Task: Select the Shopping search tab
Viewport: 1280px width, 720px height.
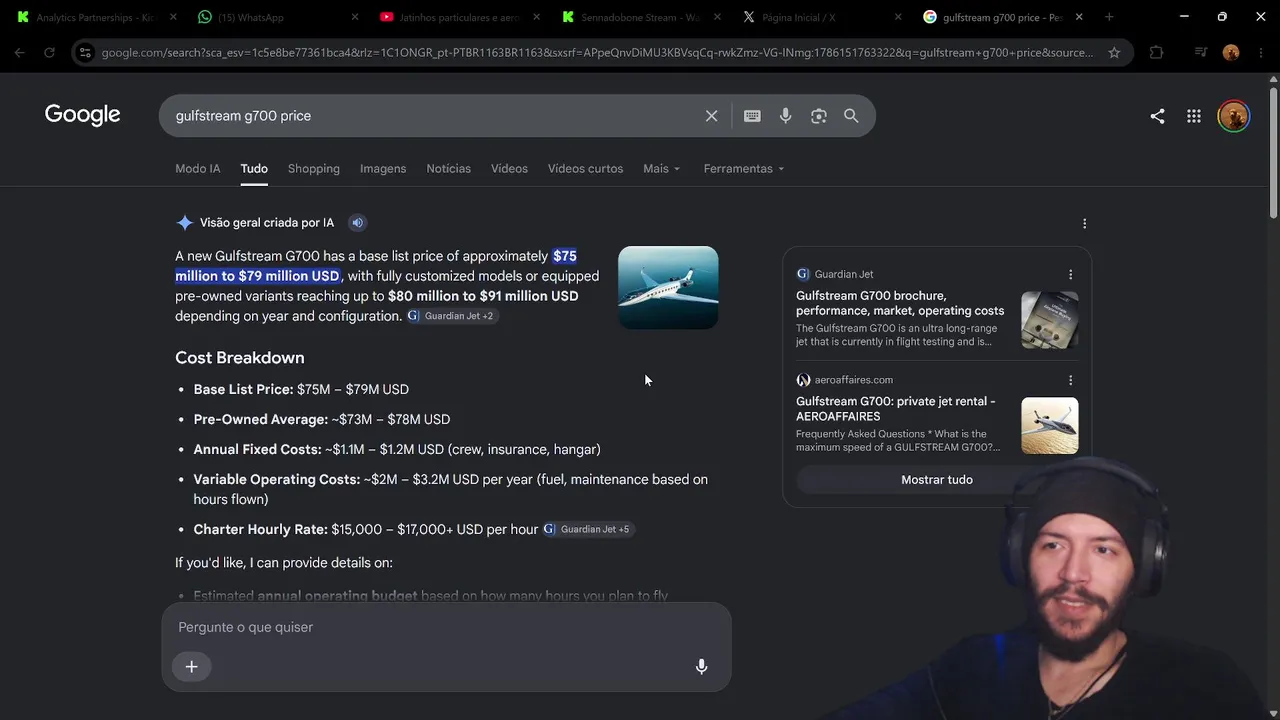Action: click(314, 169)
